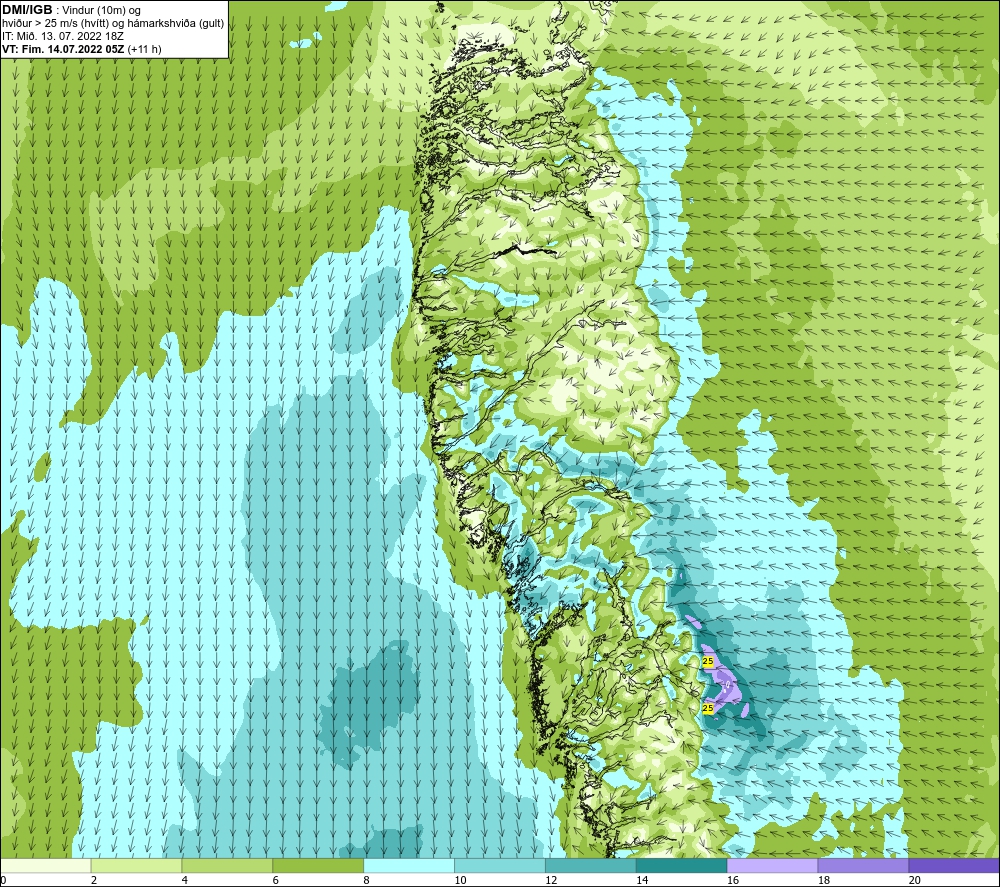Screen dimensions: 1000x887
Task: Click the lower yellow '25' gust label
Action: click(x=708, y=708)
